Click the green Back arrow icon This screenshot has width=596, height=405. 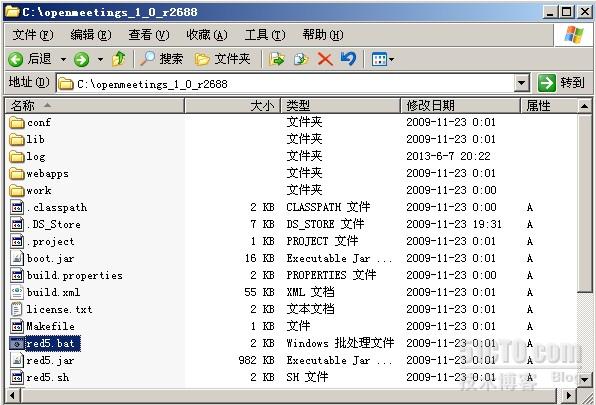point(16,59)
